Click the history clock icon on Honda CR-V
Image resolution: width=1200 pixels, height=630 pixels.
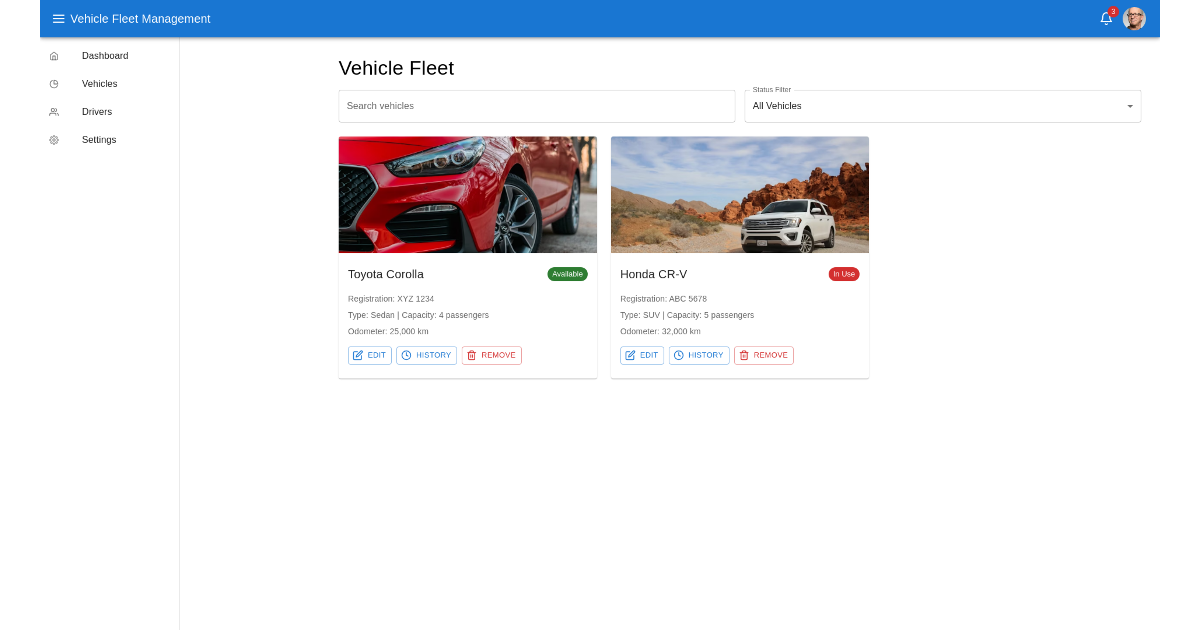click(x=678, y=355)
